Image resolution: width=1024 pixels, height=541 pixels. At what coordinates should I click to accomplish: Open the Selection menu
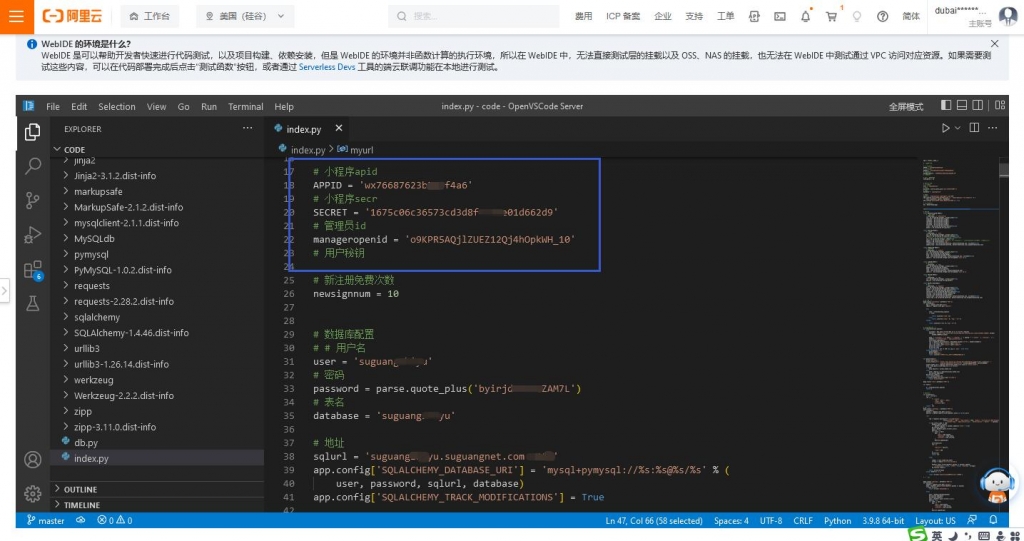click(117, 107)
